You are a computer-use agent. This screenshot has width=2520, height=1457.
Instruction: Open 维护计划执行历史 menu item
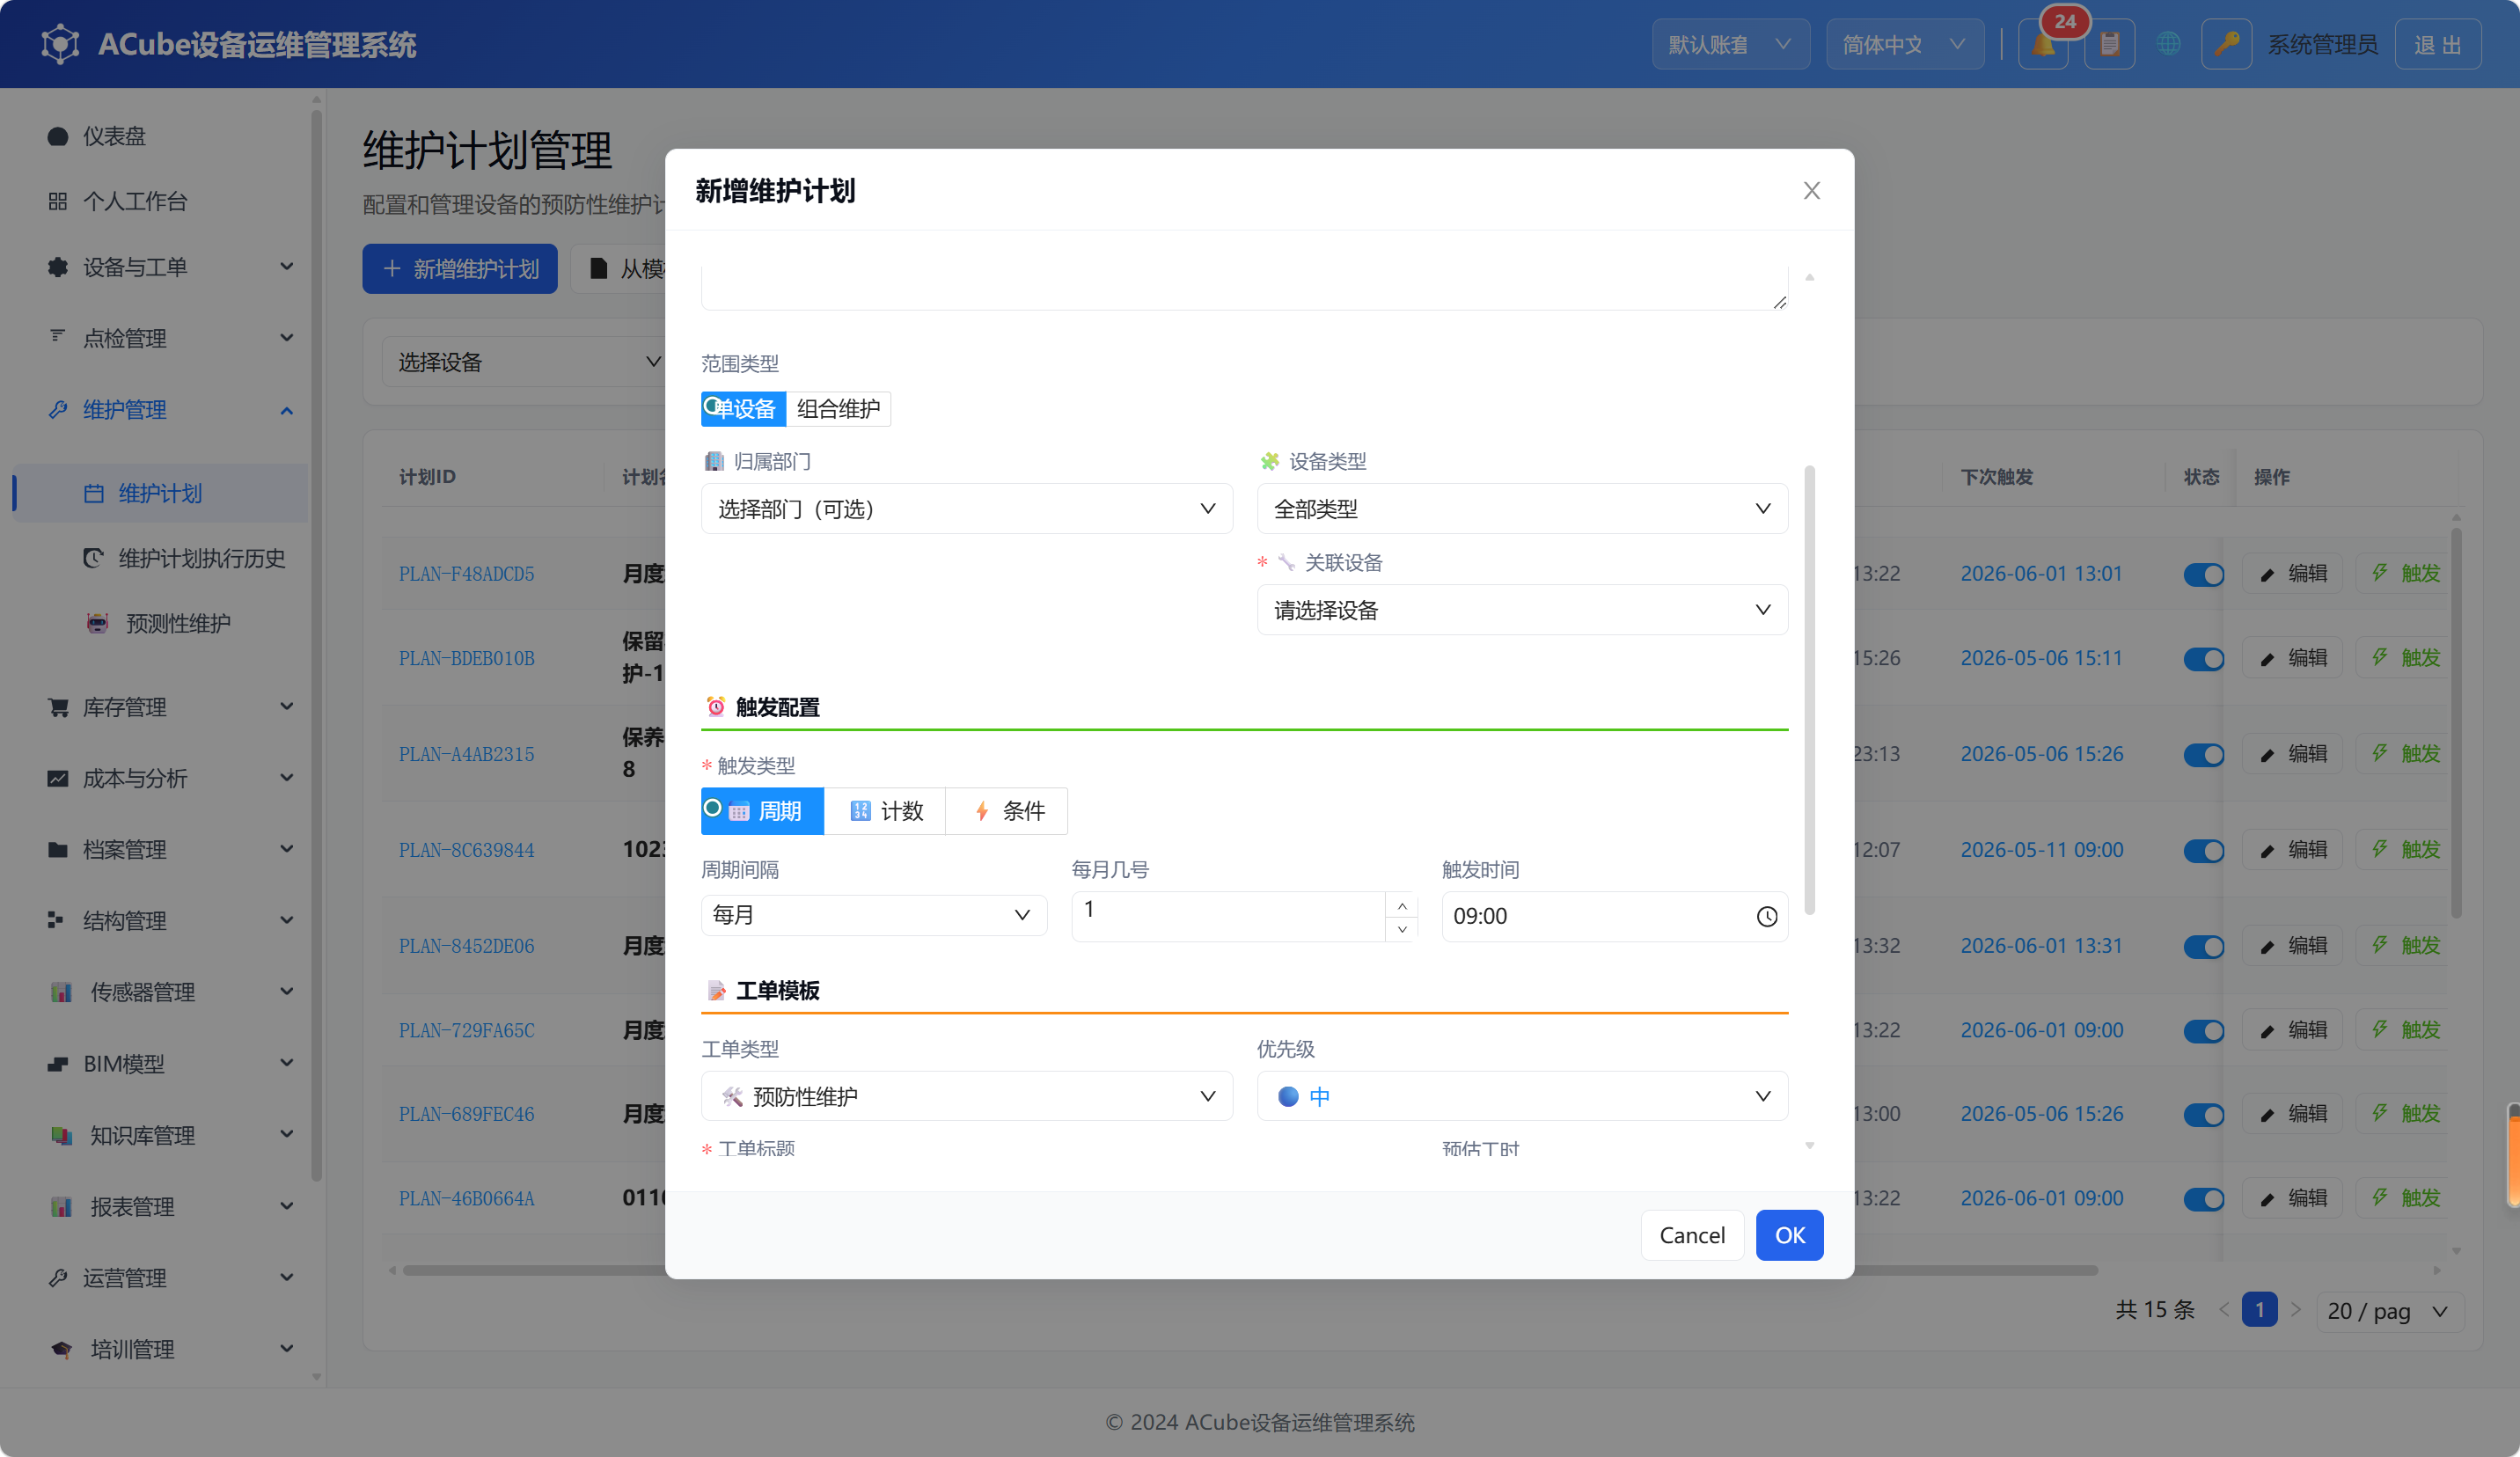158,558
